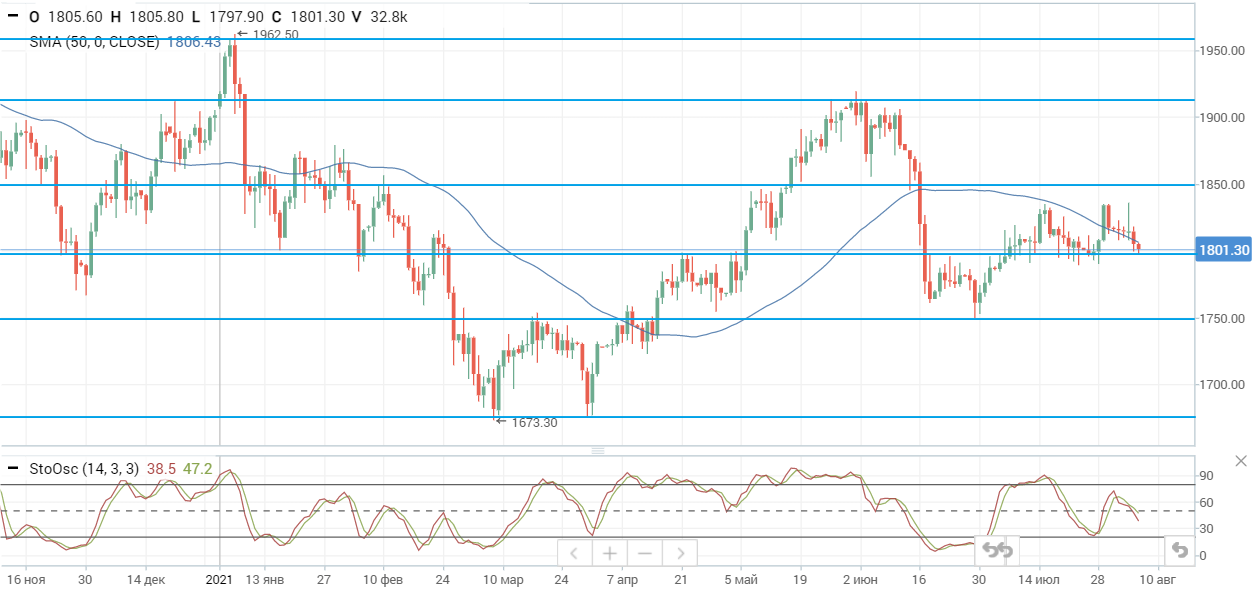Click the single undo arrow icon
The image size is (1252, 591).
click(x=1180, y=550)
